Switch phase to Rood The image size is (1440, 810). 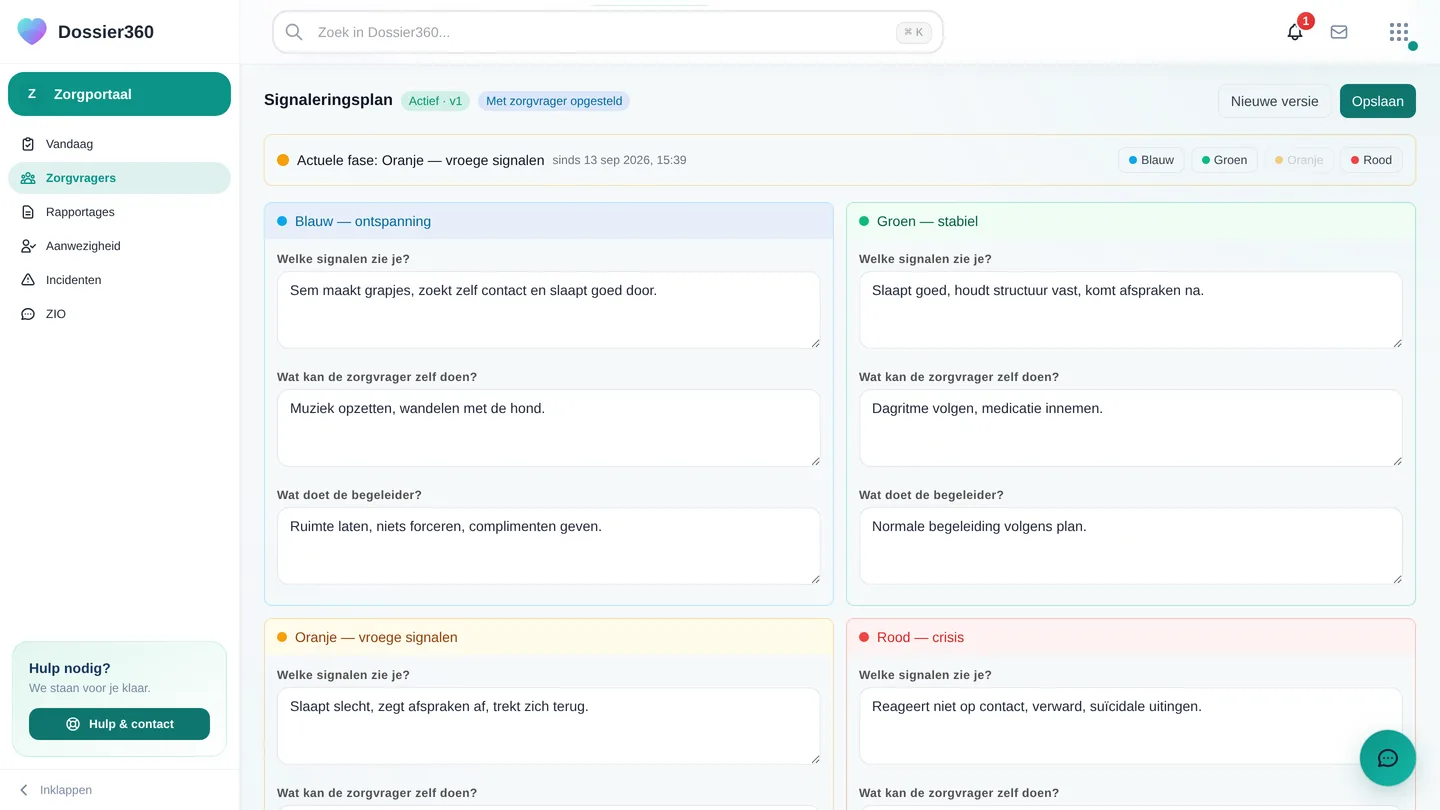[1371, 160]
